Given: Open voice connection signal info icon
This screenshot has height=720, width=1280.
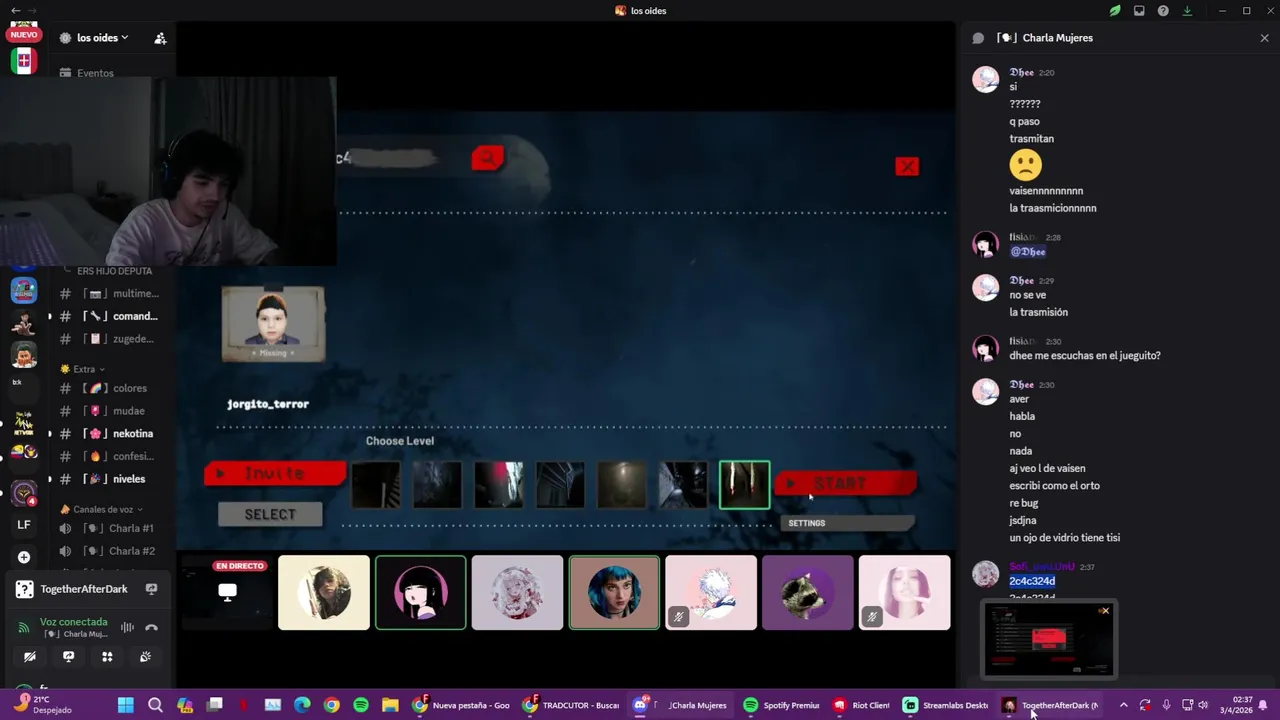Looking at the screenshot, I should (24, 628).
